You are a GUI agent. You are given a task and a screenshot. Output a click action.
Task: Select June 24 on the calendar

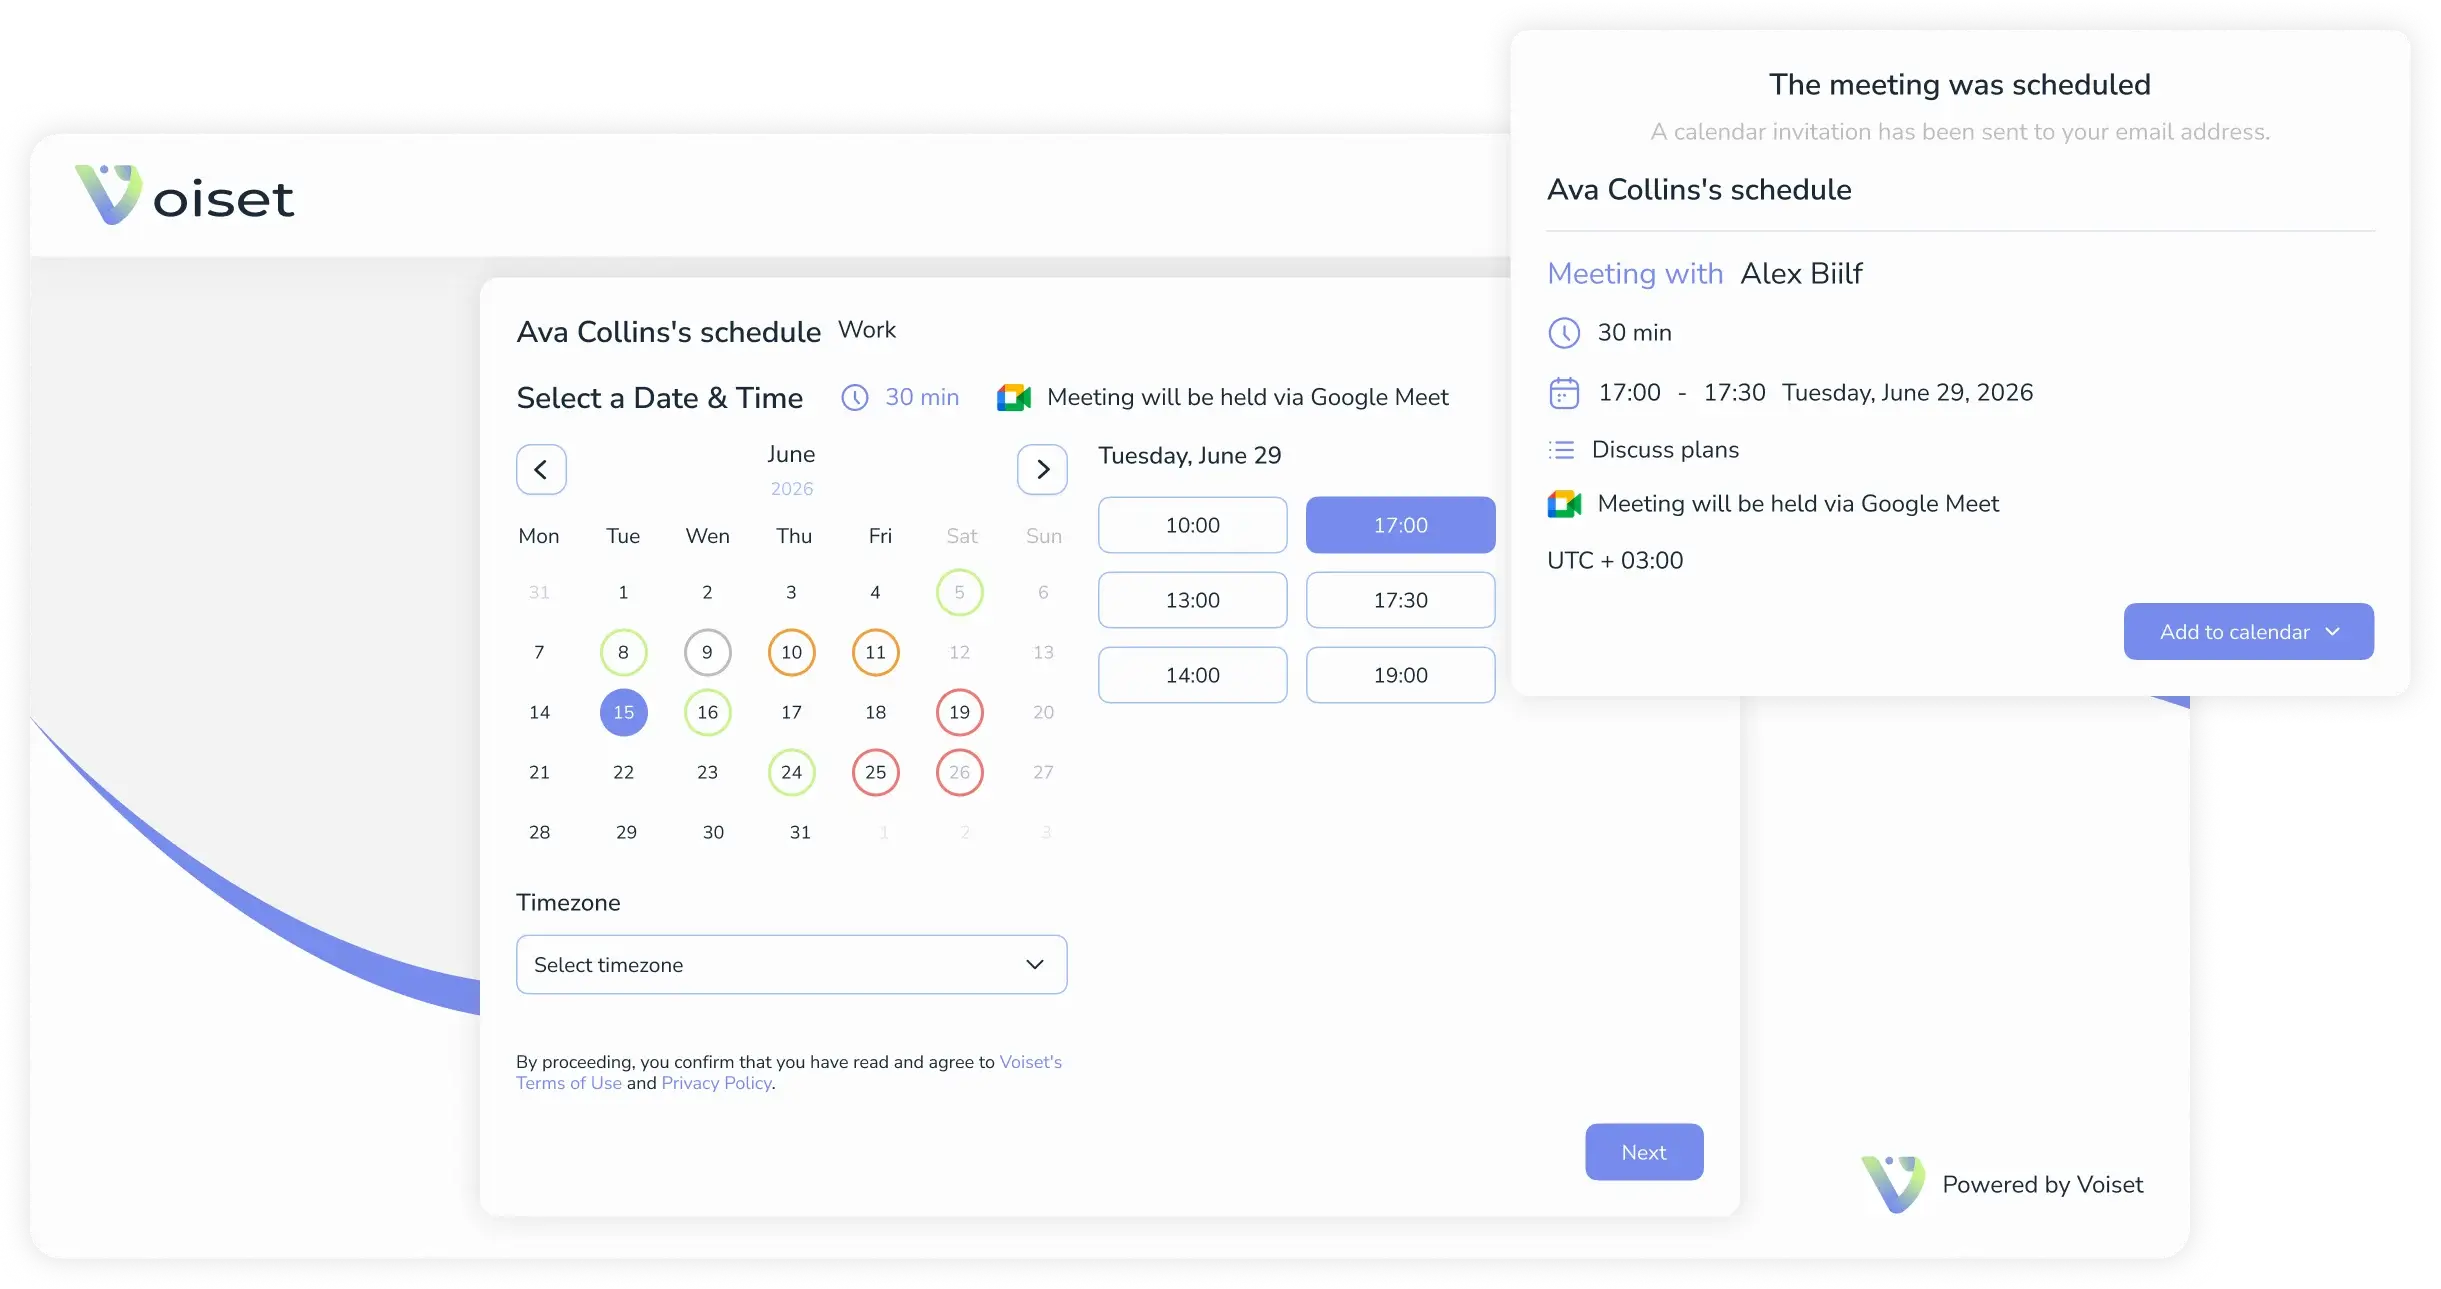(791, 772)
